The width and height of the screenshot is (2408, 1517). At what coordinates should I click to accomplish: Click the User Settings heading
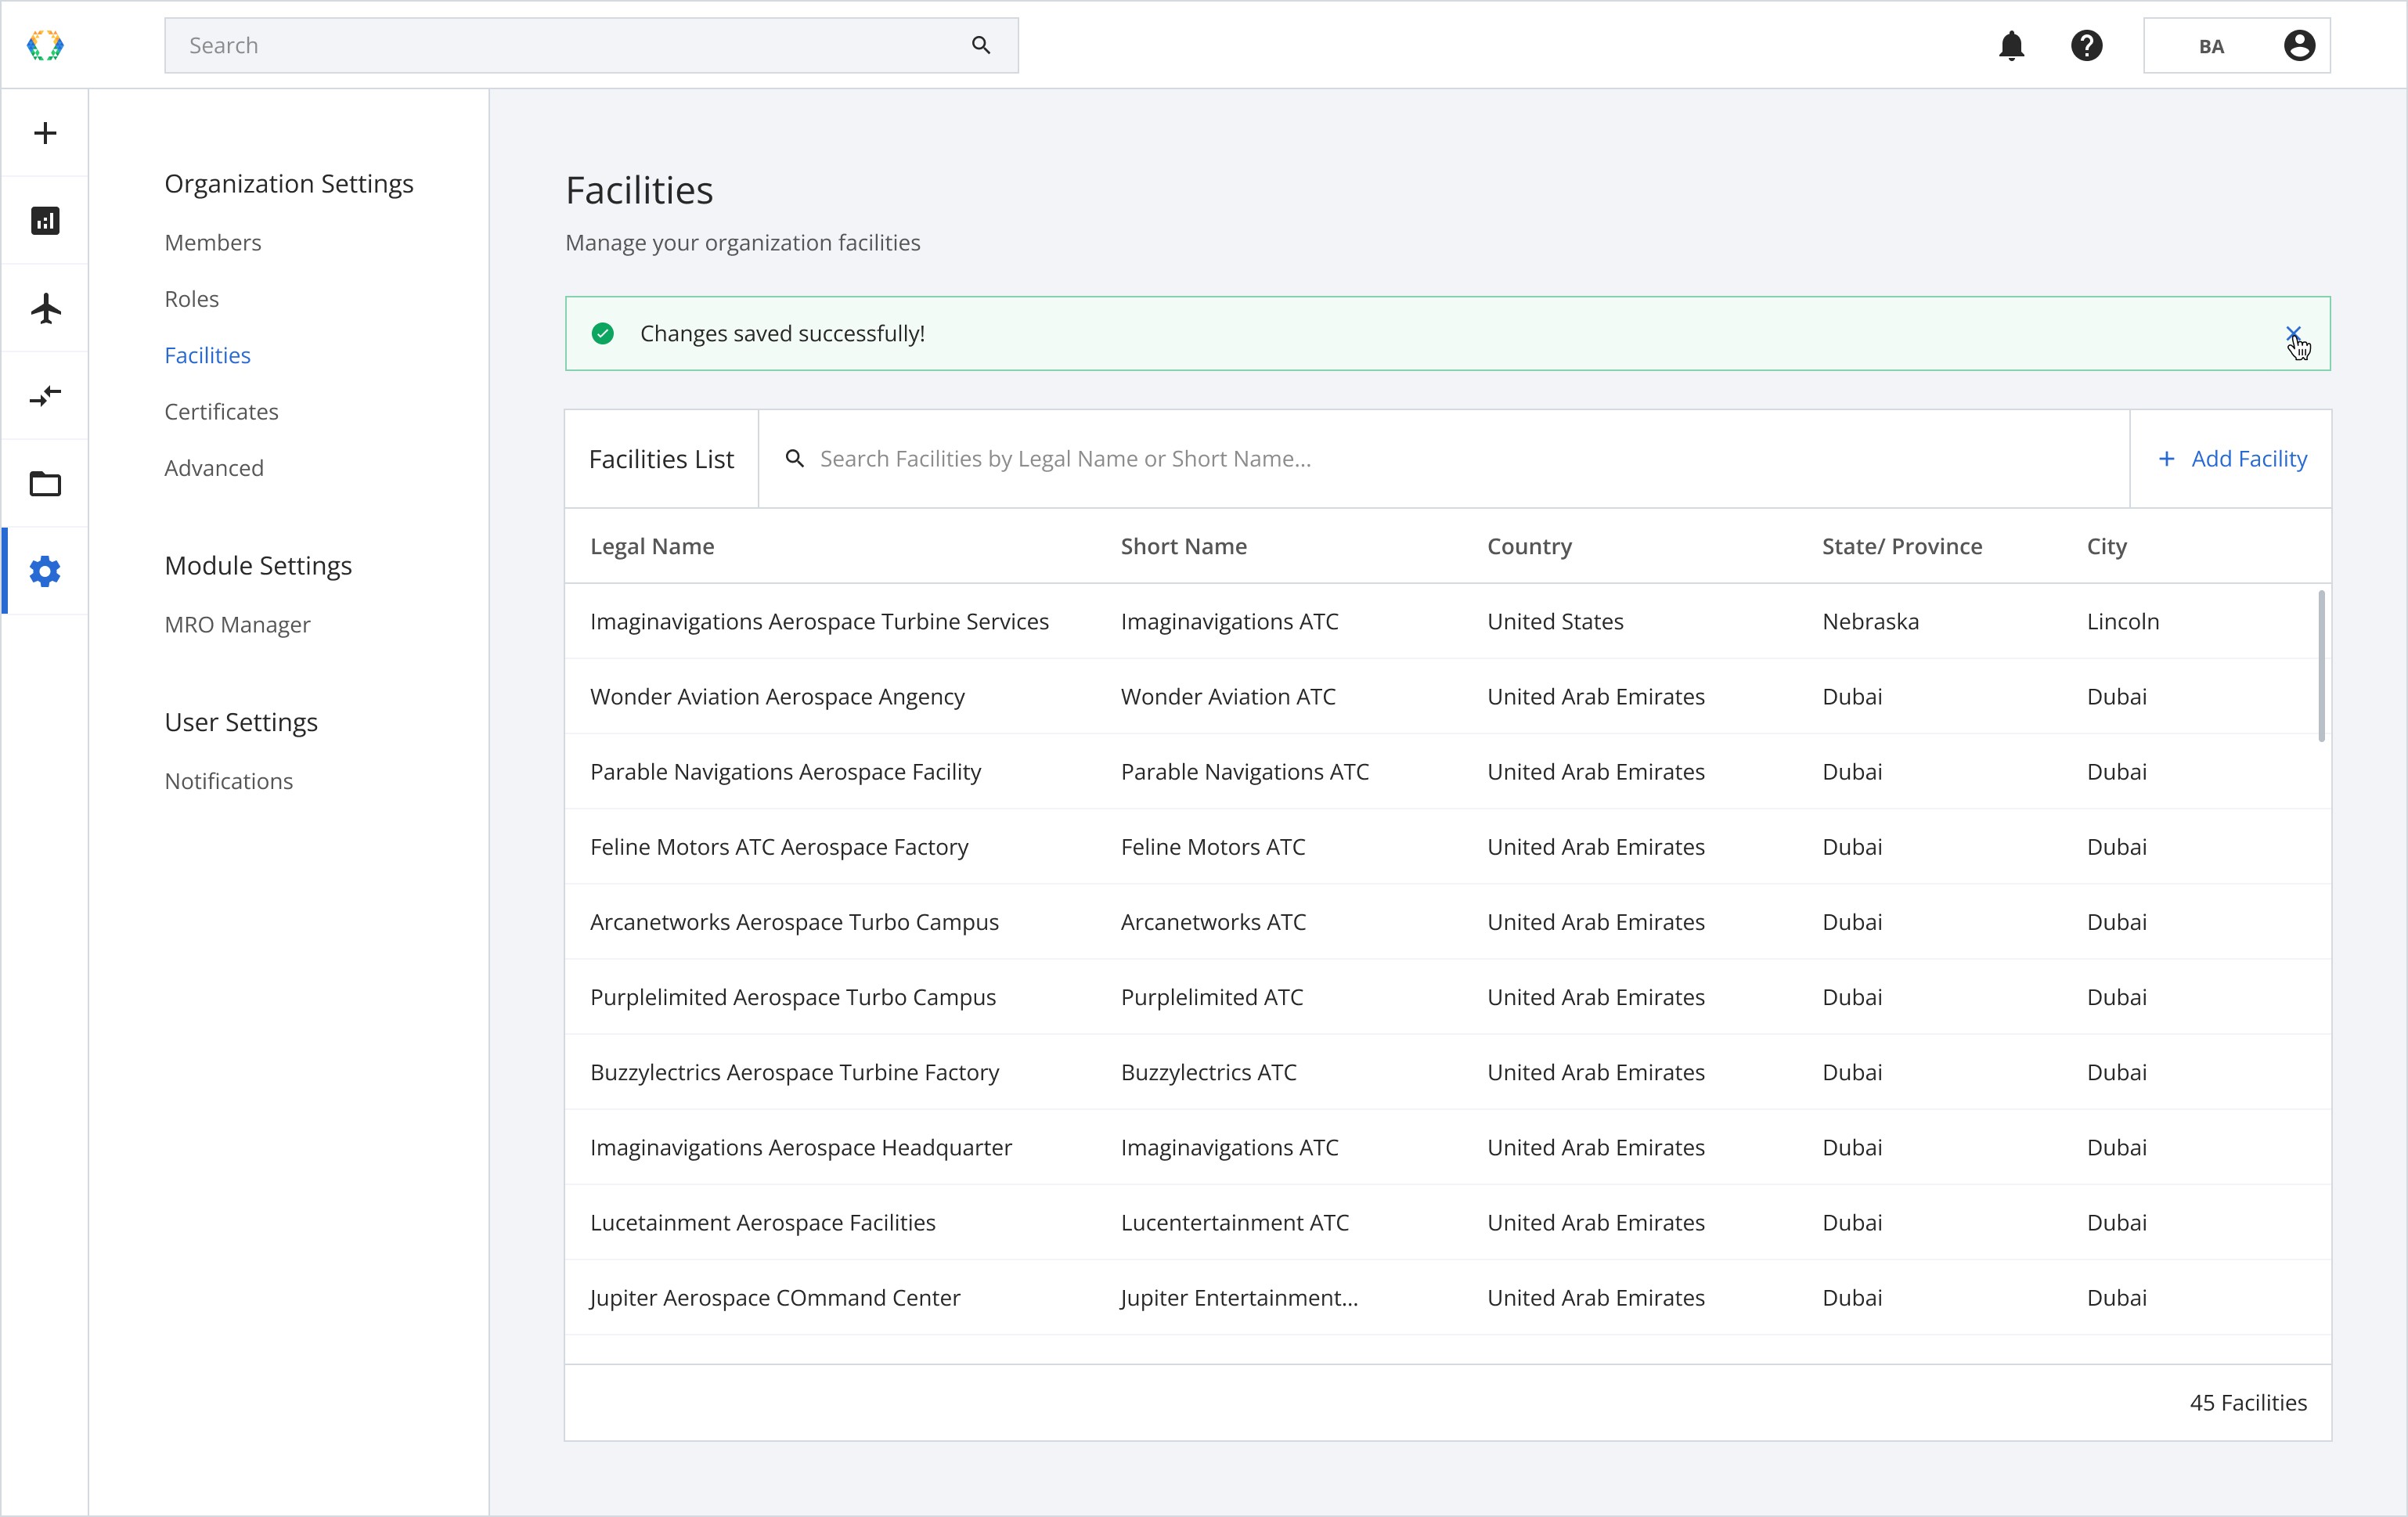241,722
